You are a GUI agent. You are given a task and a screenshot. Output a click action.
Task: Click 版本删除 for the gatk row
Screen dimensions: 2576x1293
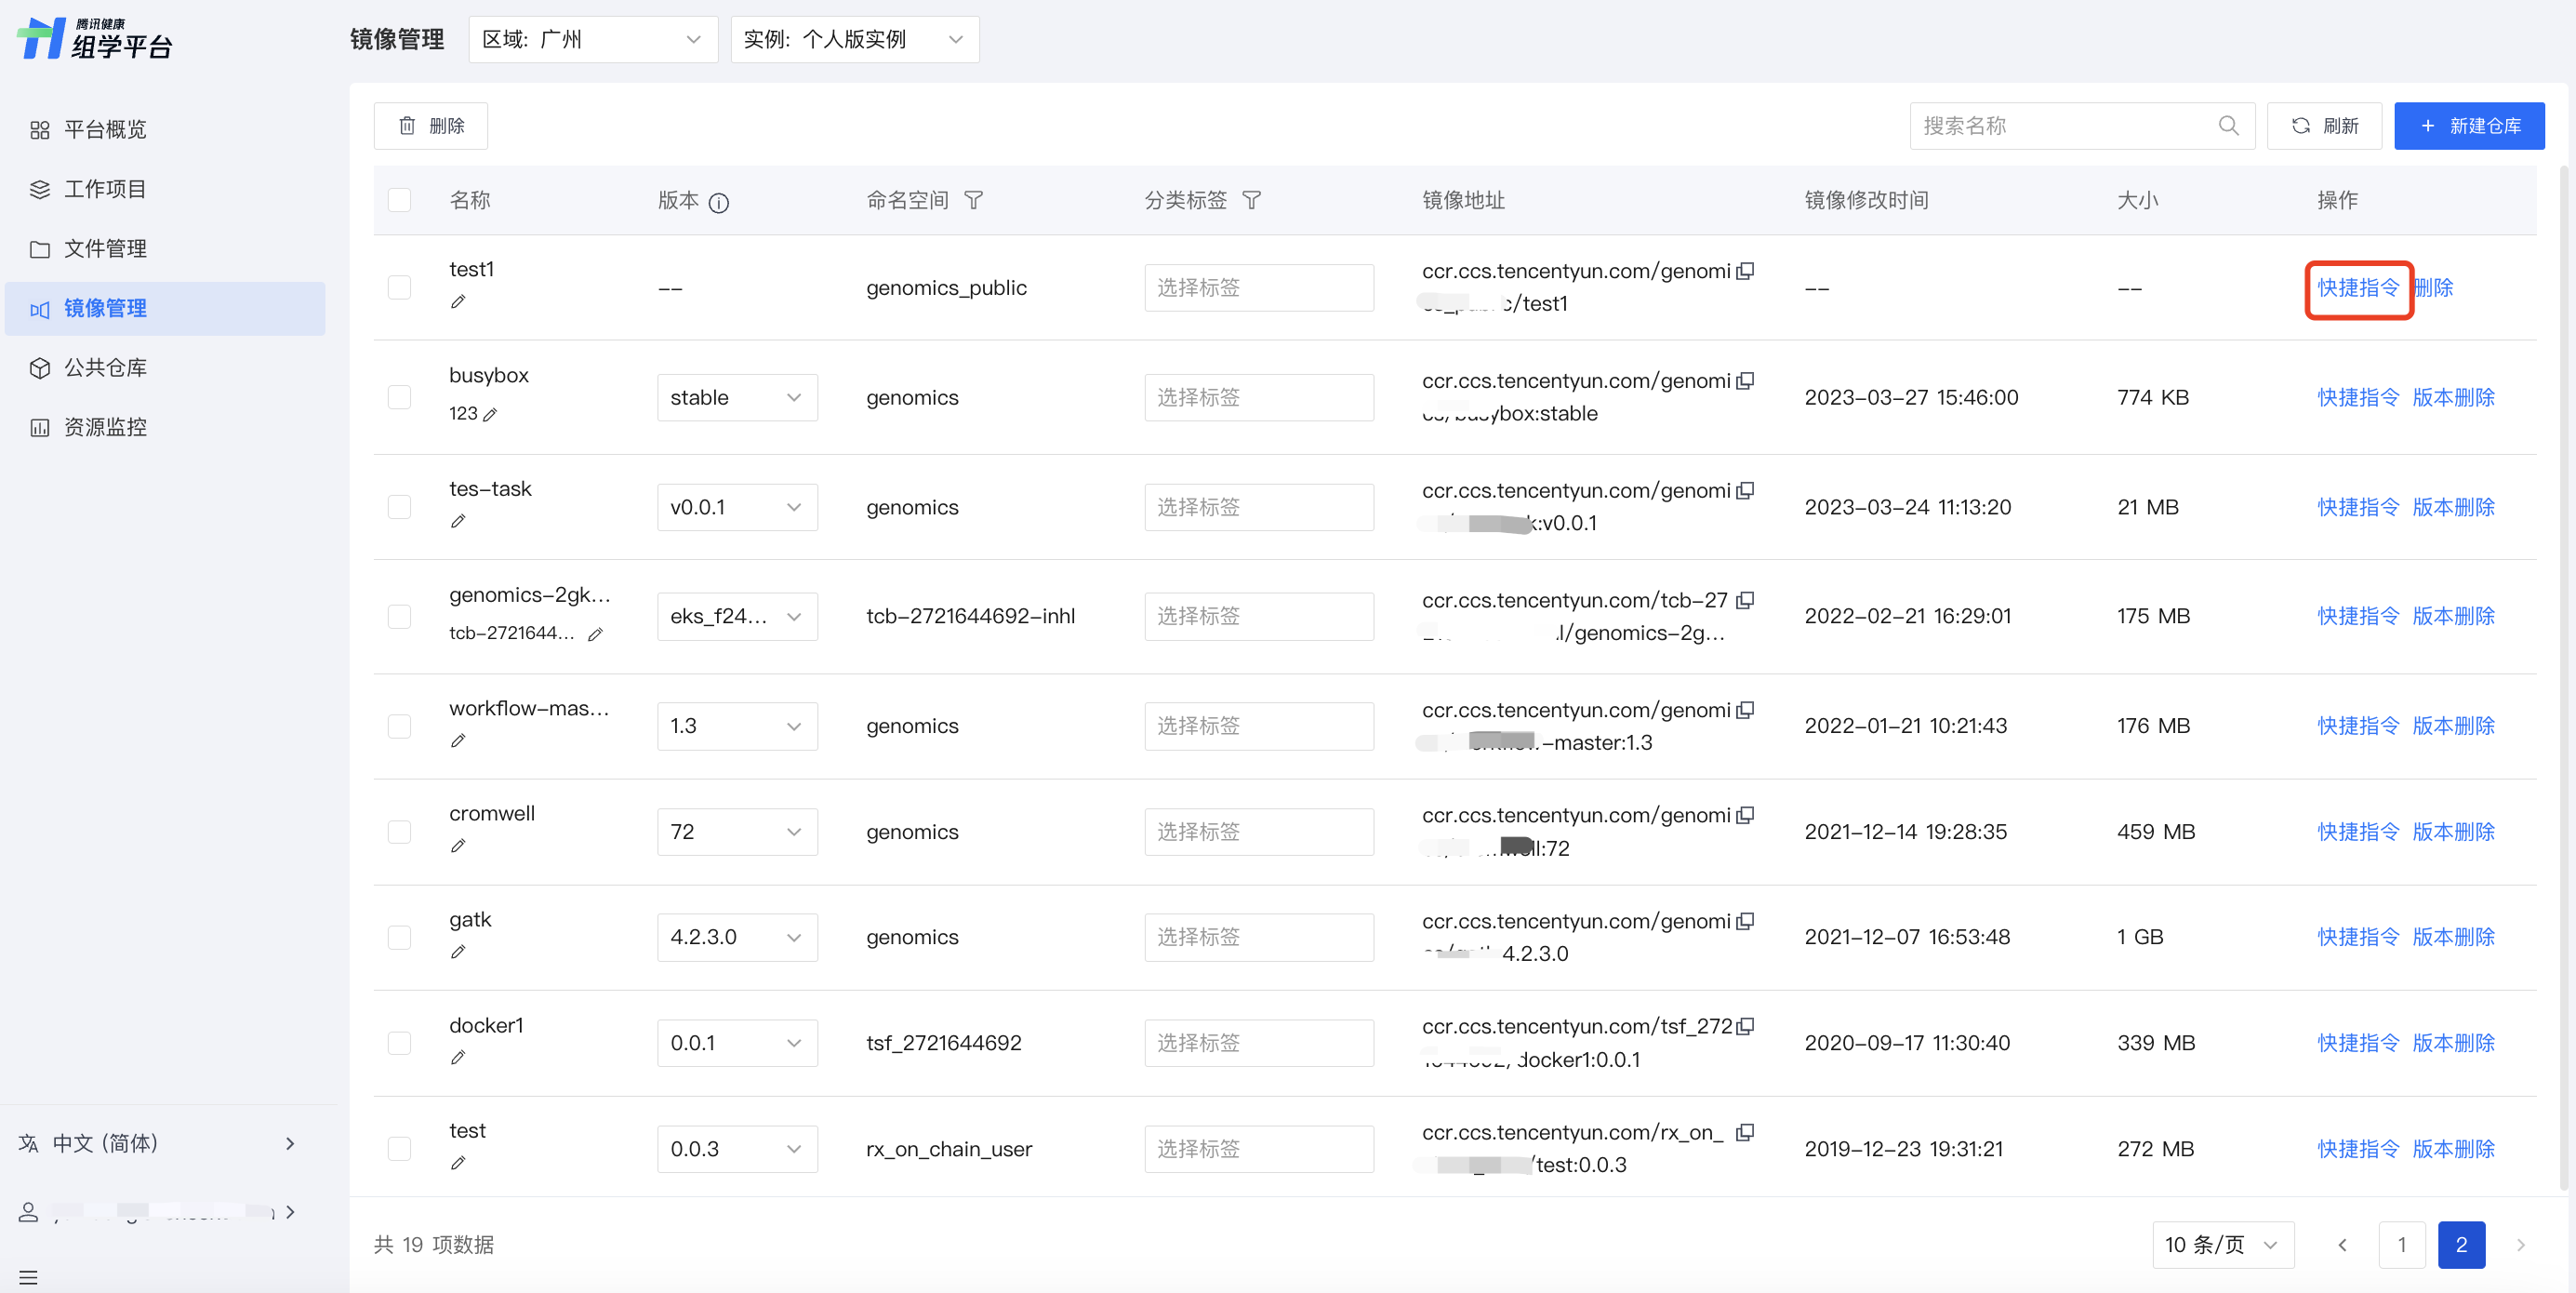click(x=2452, y=937)
